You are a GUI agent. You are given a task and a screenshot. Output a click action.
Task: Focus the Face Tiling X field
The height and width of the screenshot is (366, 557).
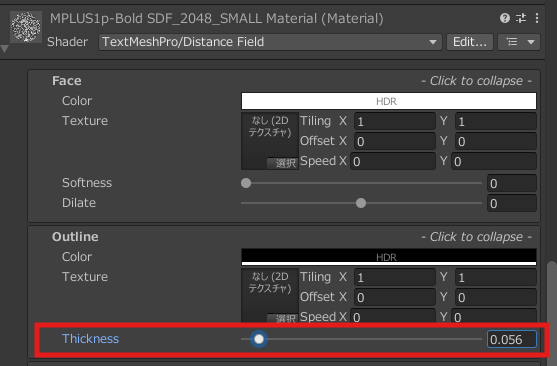(395, 122)
